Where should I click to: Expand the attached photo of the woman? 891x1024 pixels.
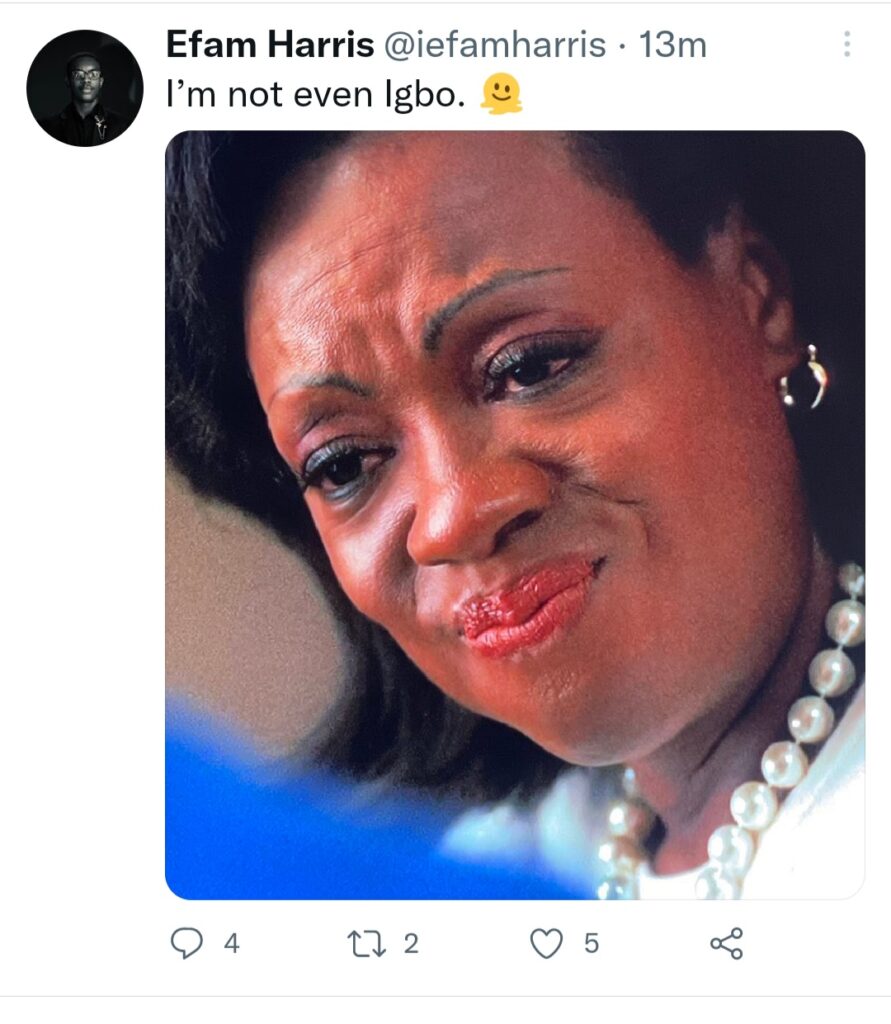(x=515, y=515)
